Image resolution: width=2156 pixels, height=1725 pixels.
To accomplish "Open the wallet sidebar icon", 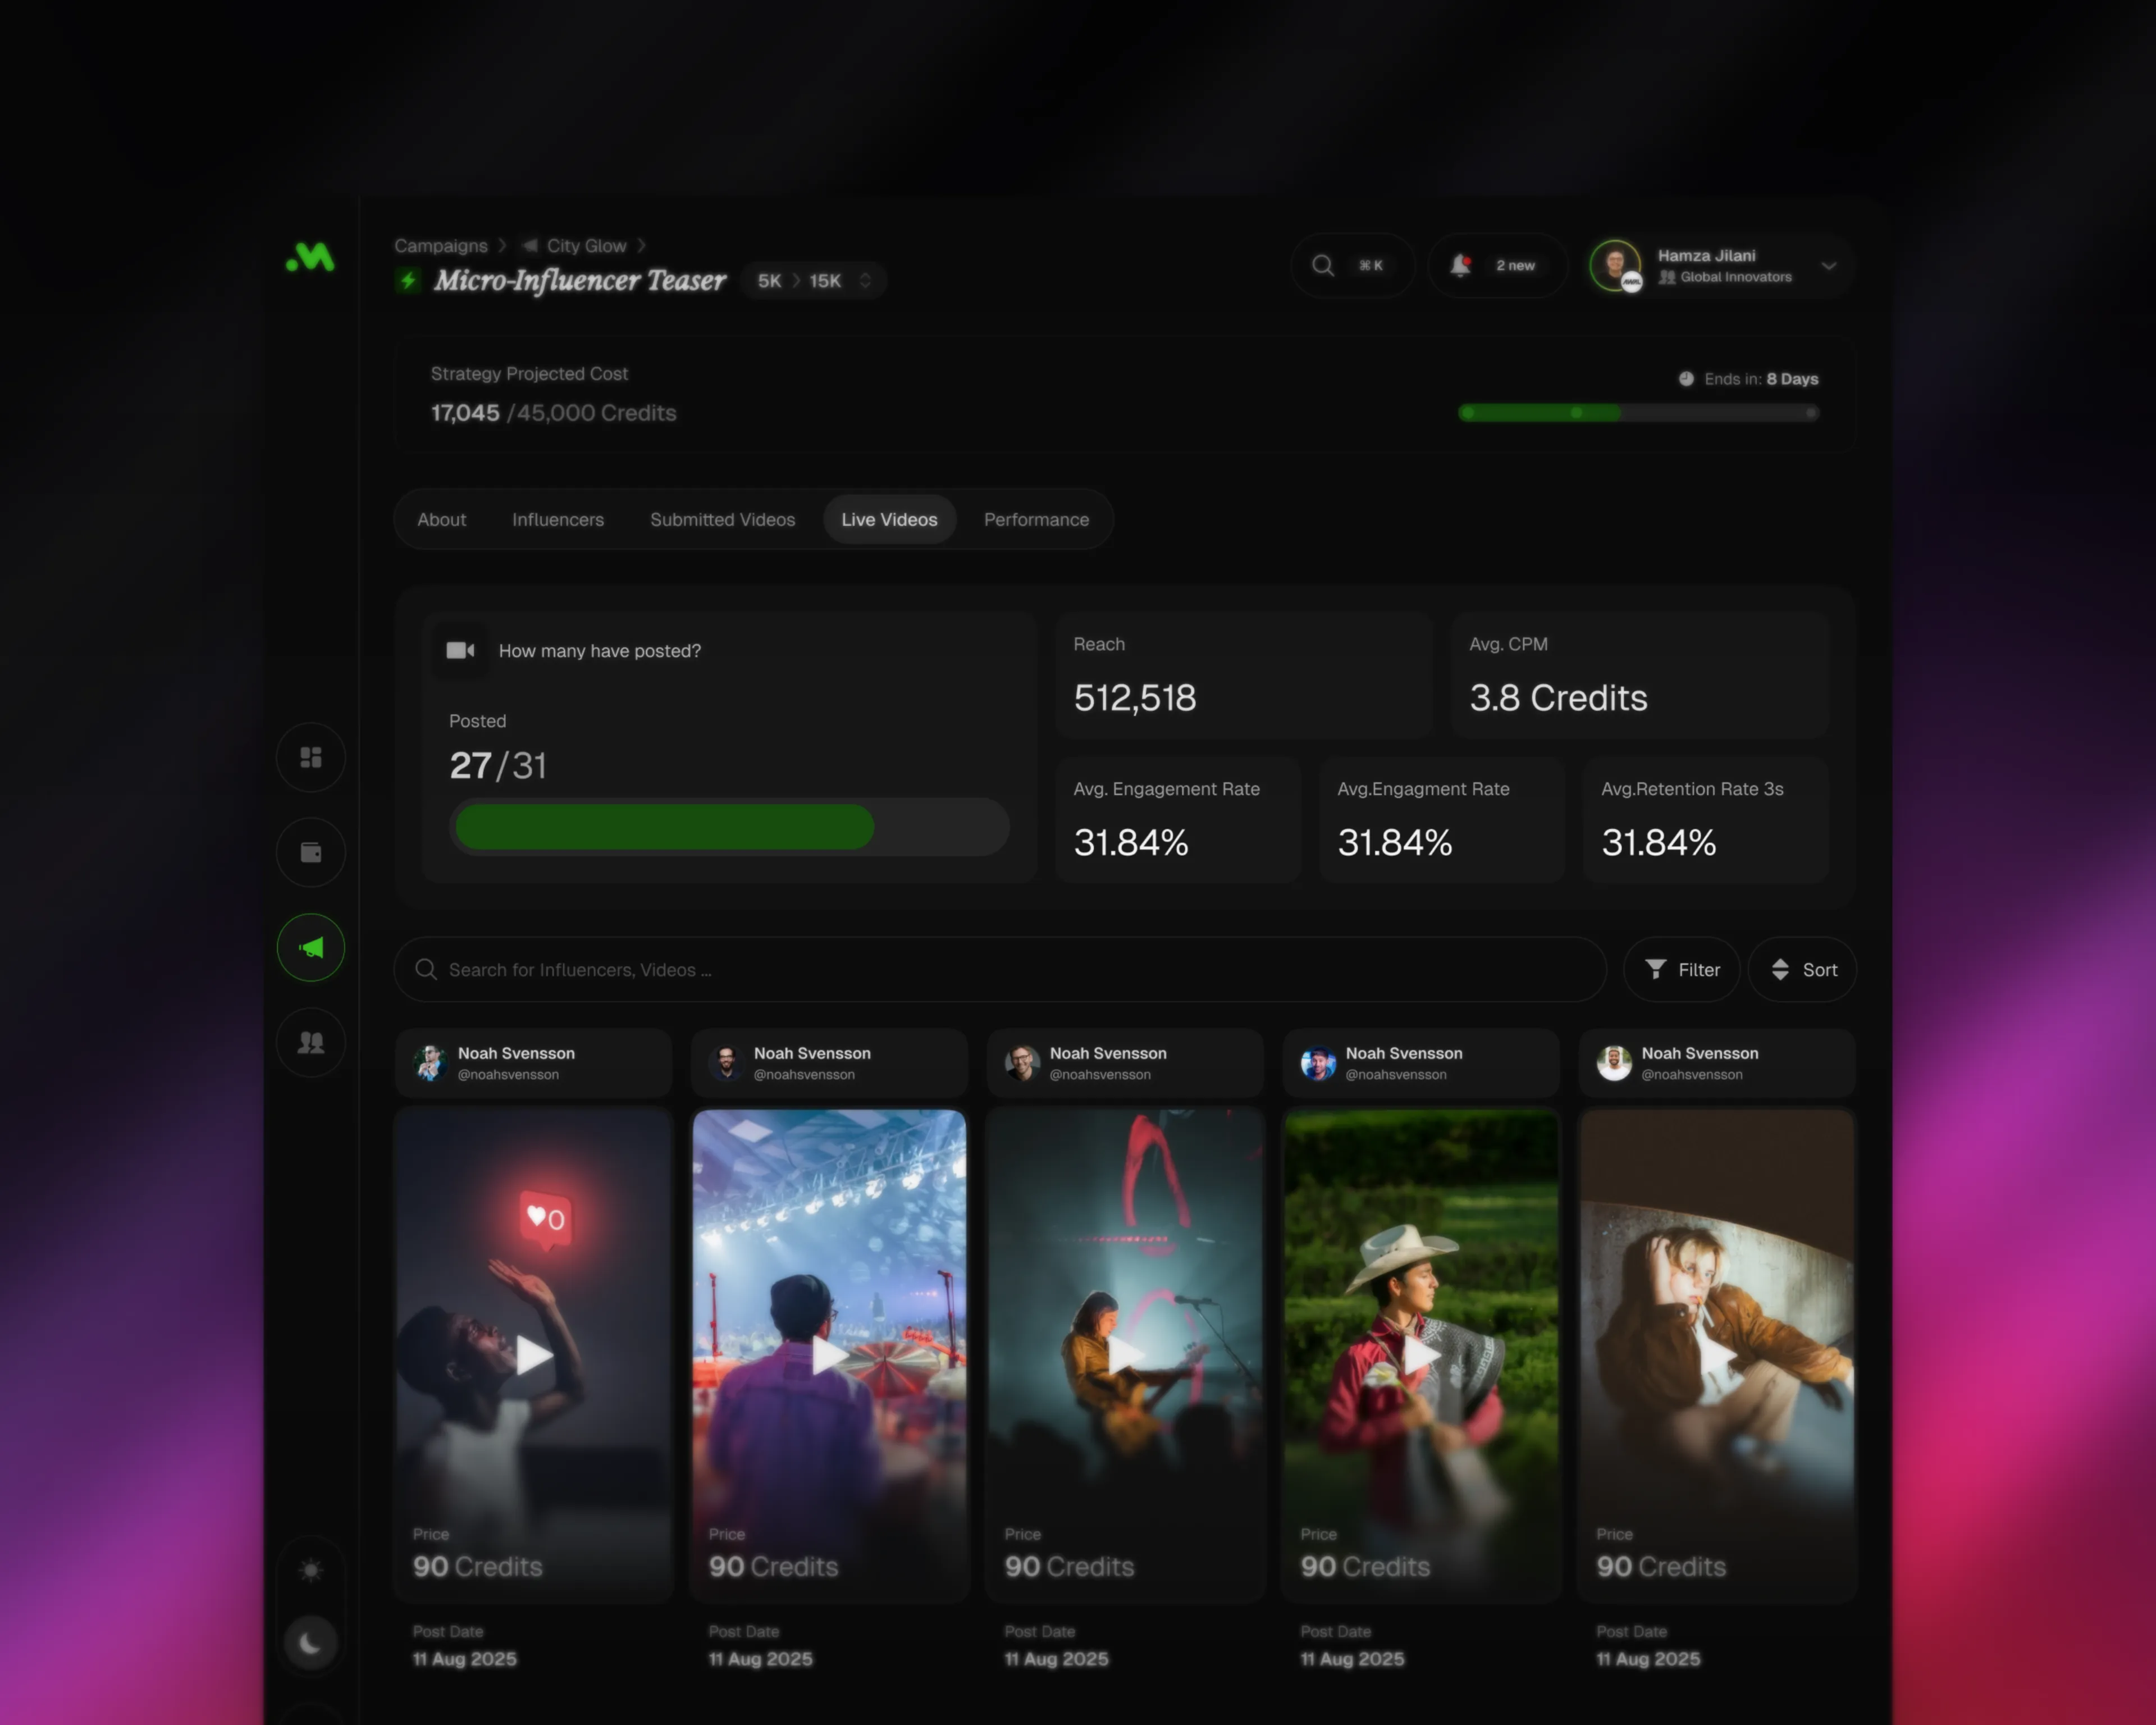I will [311, 852].
